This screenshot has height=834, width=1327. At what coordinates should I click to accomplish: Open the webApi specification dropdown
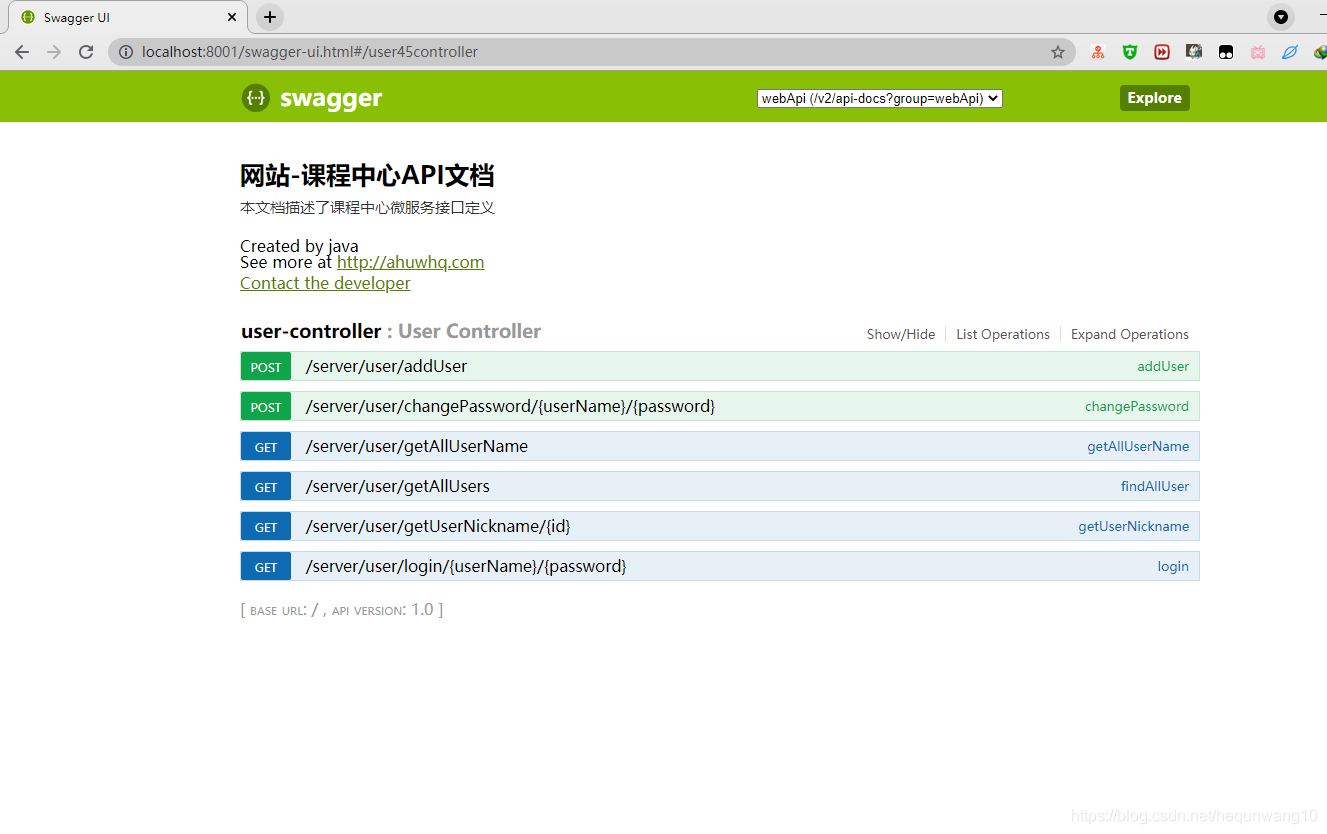point(879,97)
